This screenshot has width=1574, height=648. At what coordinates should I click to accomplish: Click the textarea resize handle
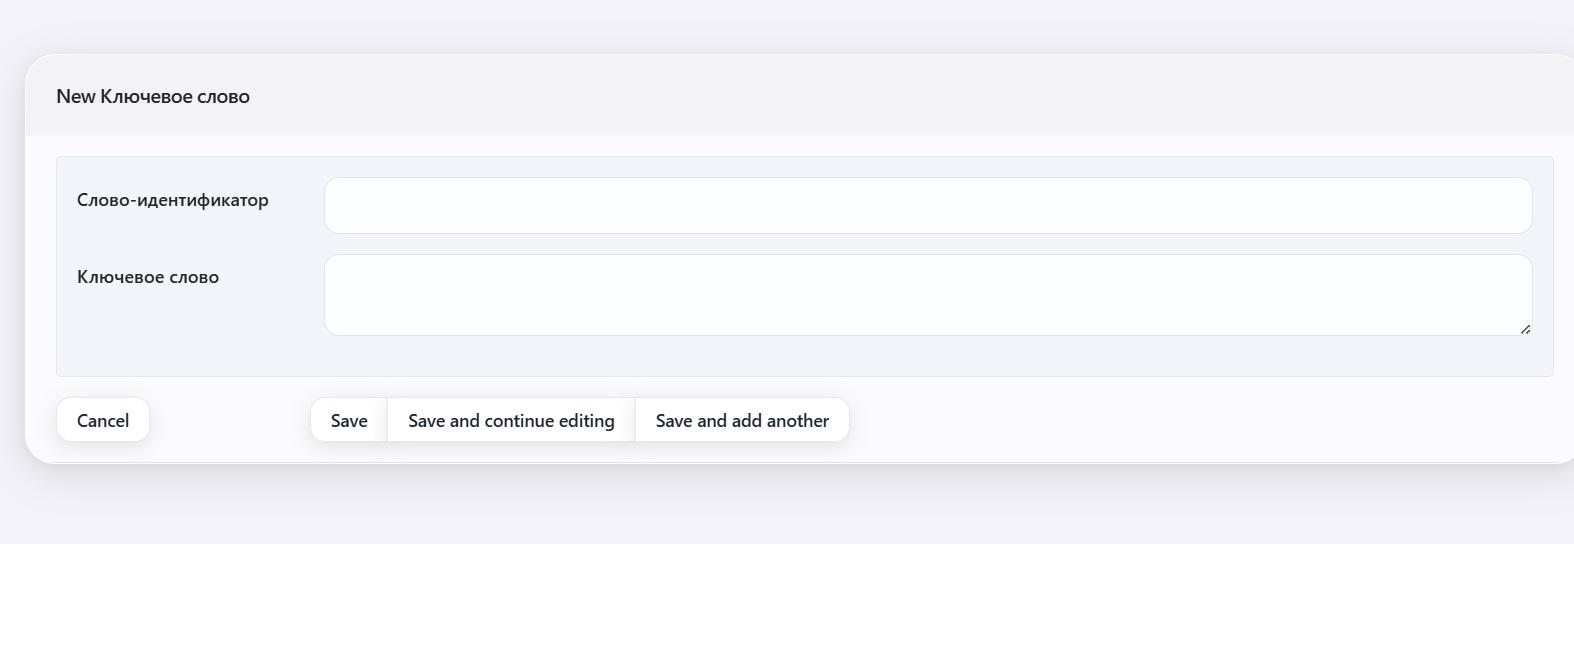pyautogui.click(x=1525, y=329)
